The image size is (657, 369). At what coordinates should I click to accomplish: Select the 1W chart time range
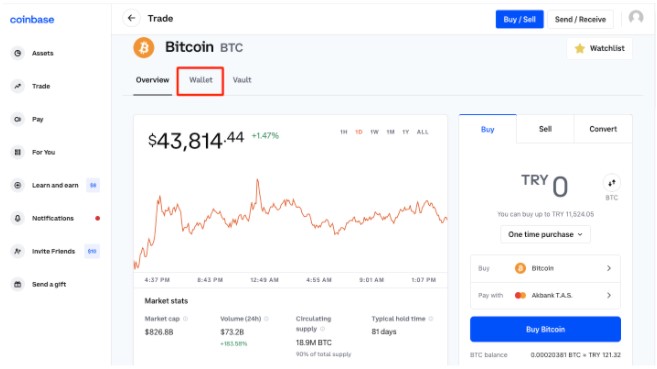(374, 132)
